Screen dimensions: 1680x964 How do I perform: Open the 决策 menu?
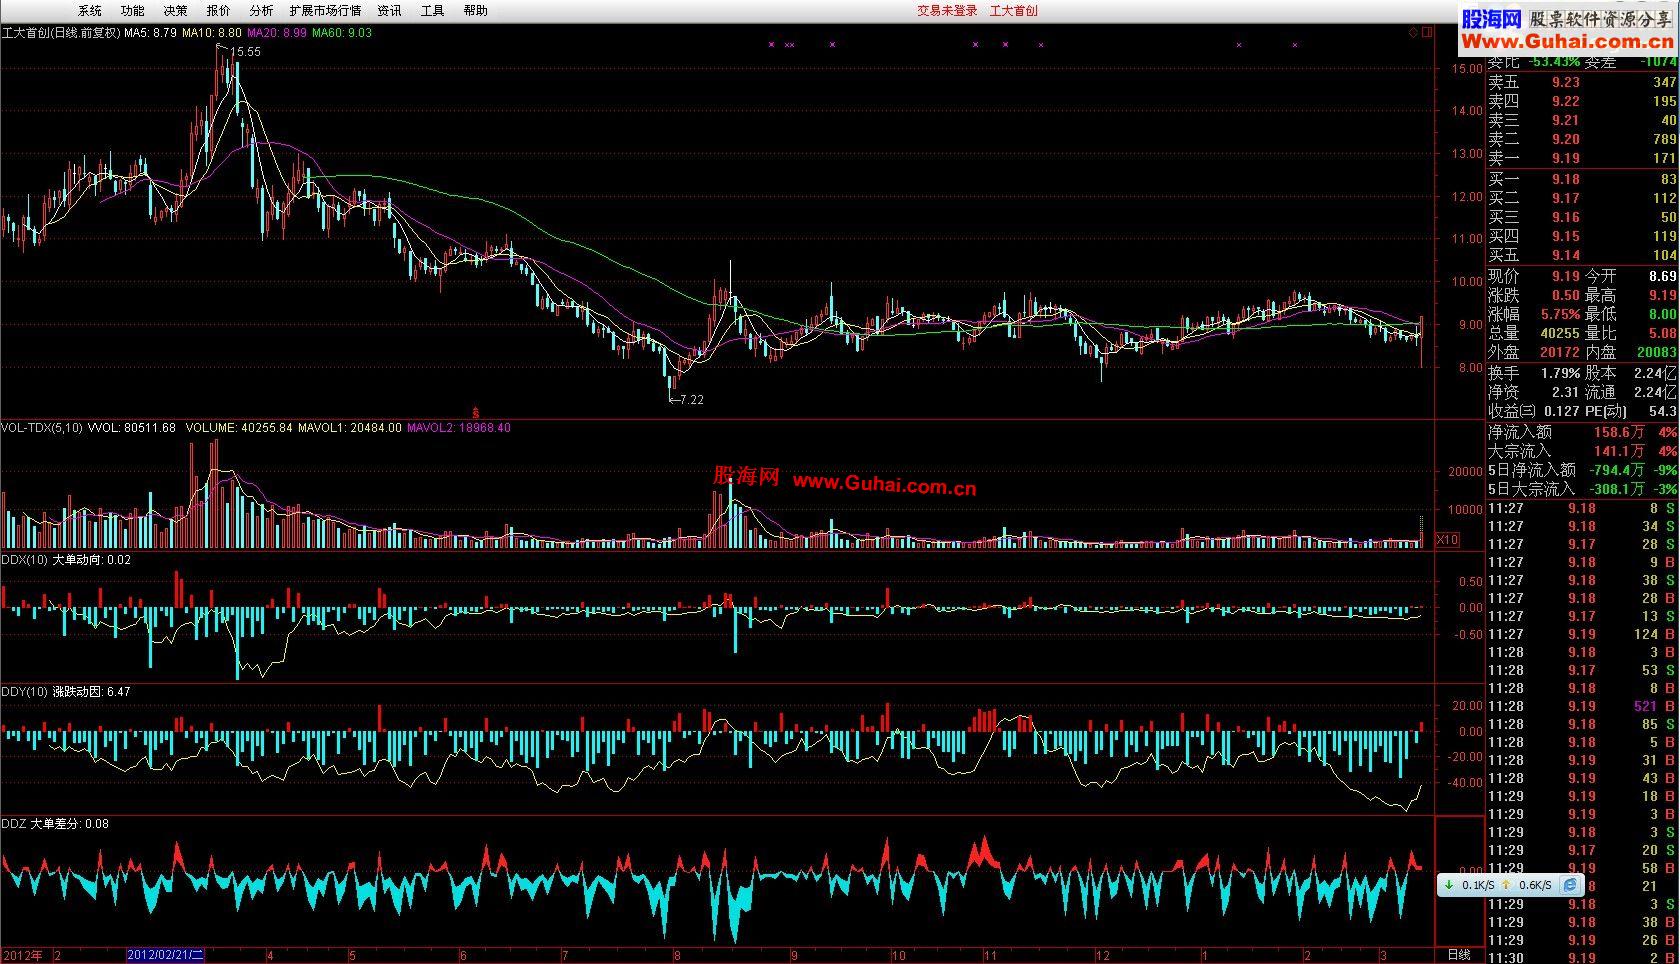175,11
